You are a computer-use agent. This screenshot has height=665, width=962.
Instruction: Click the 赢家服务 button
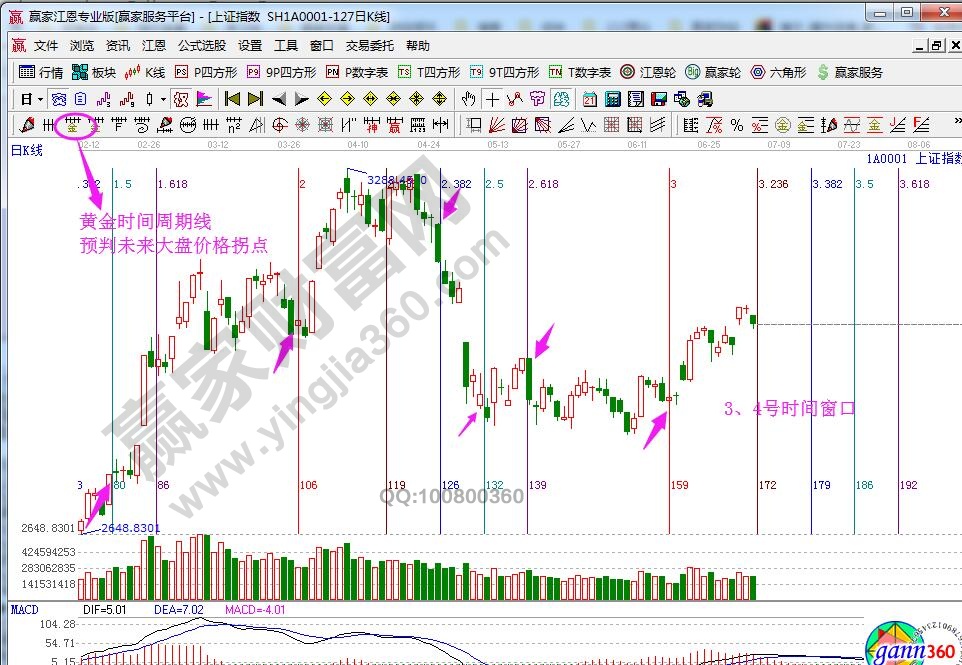coord(850,72)
